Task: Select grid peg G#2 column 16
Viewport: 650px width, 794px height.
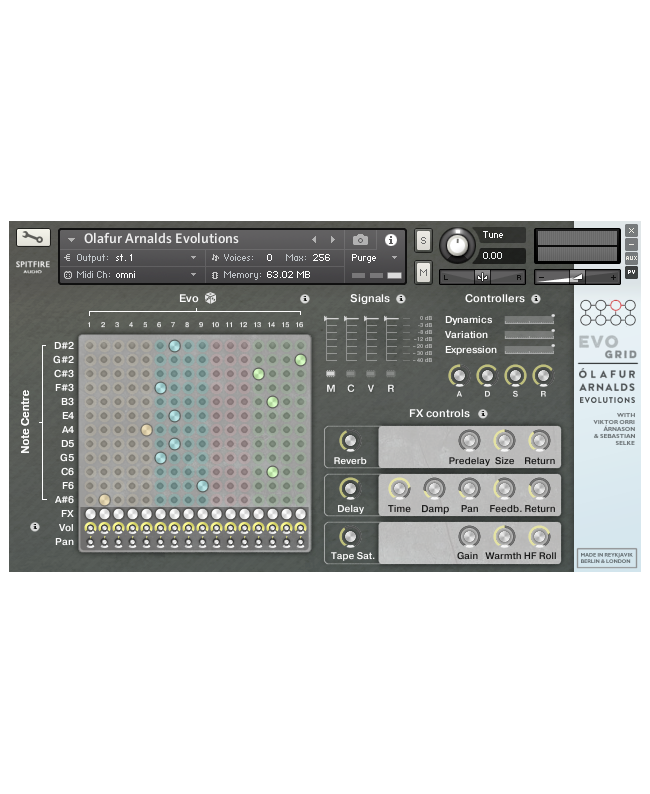Action: [301, 360]
